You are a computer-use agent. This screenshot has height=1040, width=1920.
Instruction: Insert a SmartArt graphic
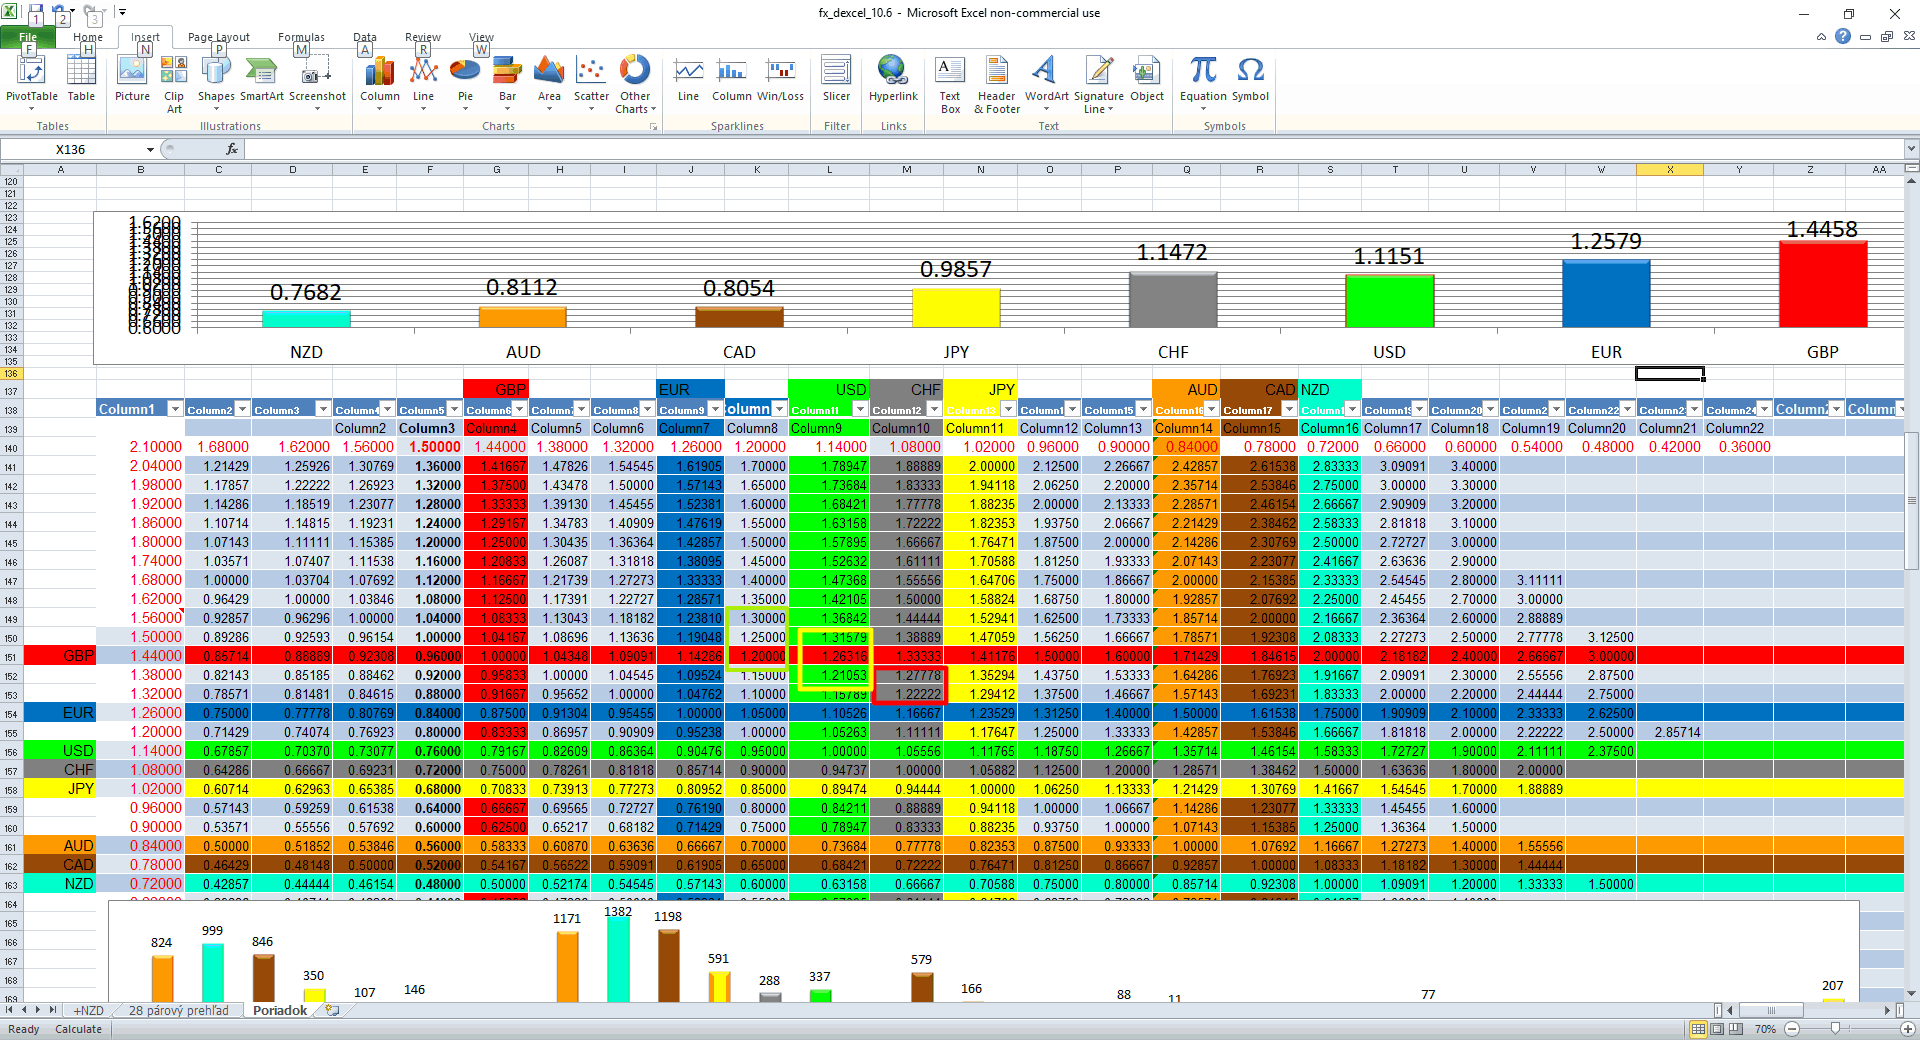click(261, 80)
